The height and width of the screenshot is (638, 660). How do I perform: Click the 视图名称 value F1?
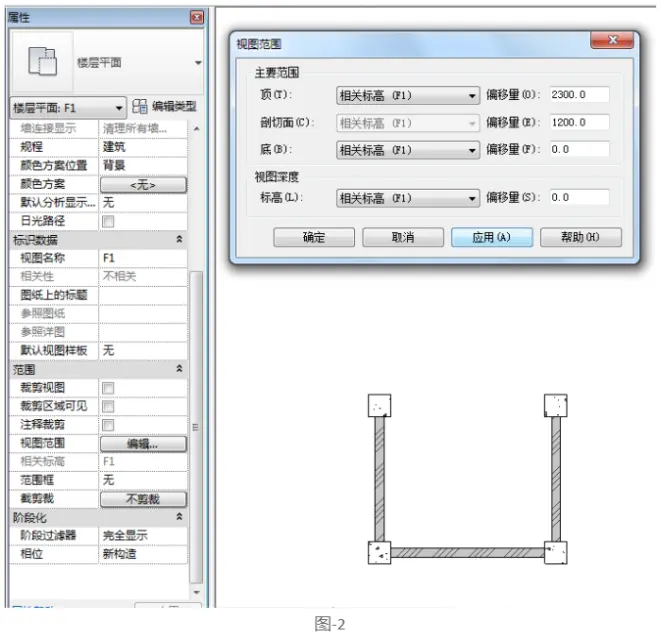tap(143, 258)
